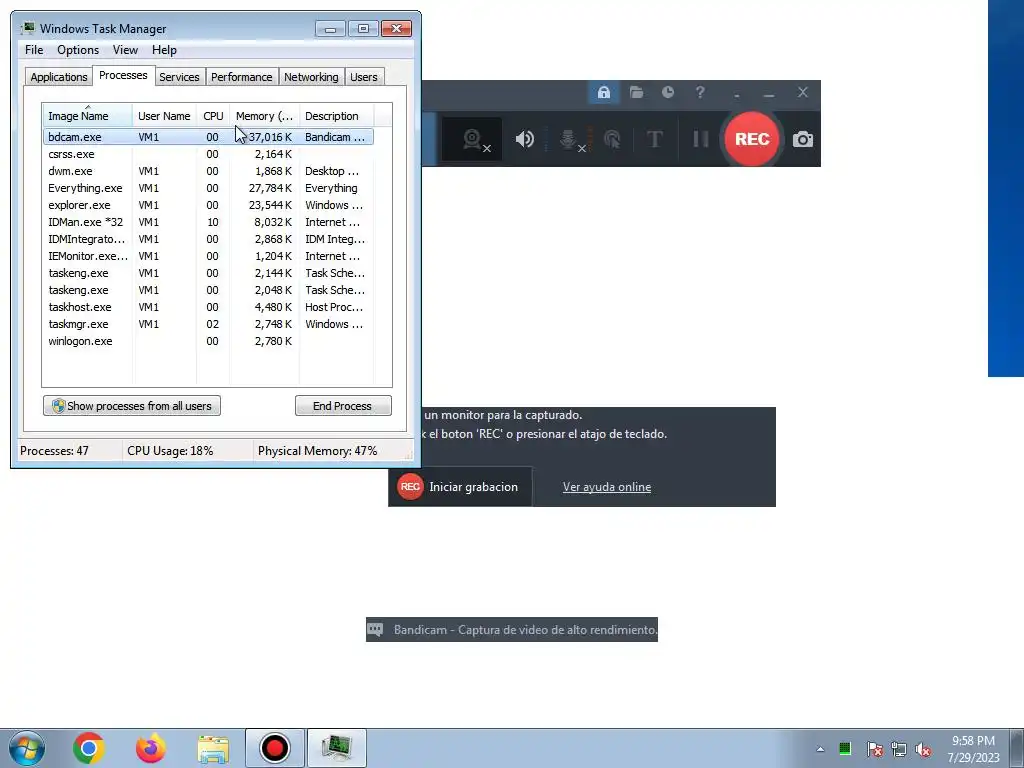This screenshot has width=1024, height=768.
Task: Click the Iniciar grabacion button
Action: pyautogui.click(x=460, y=487)
